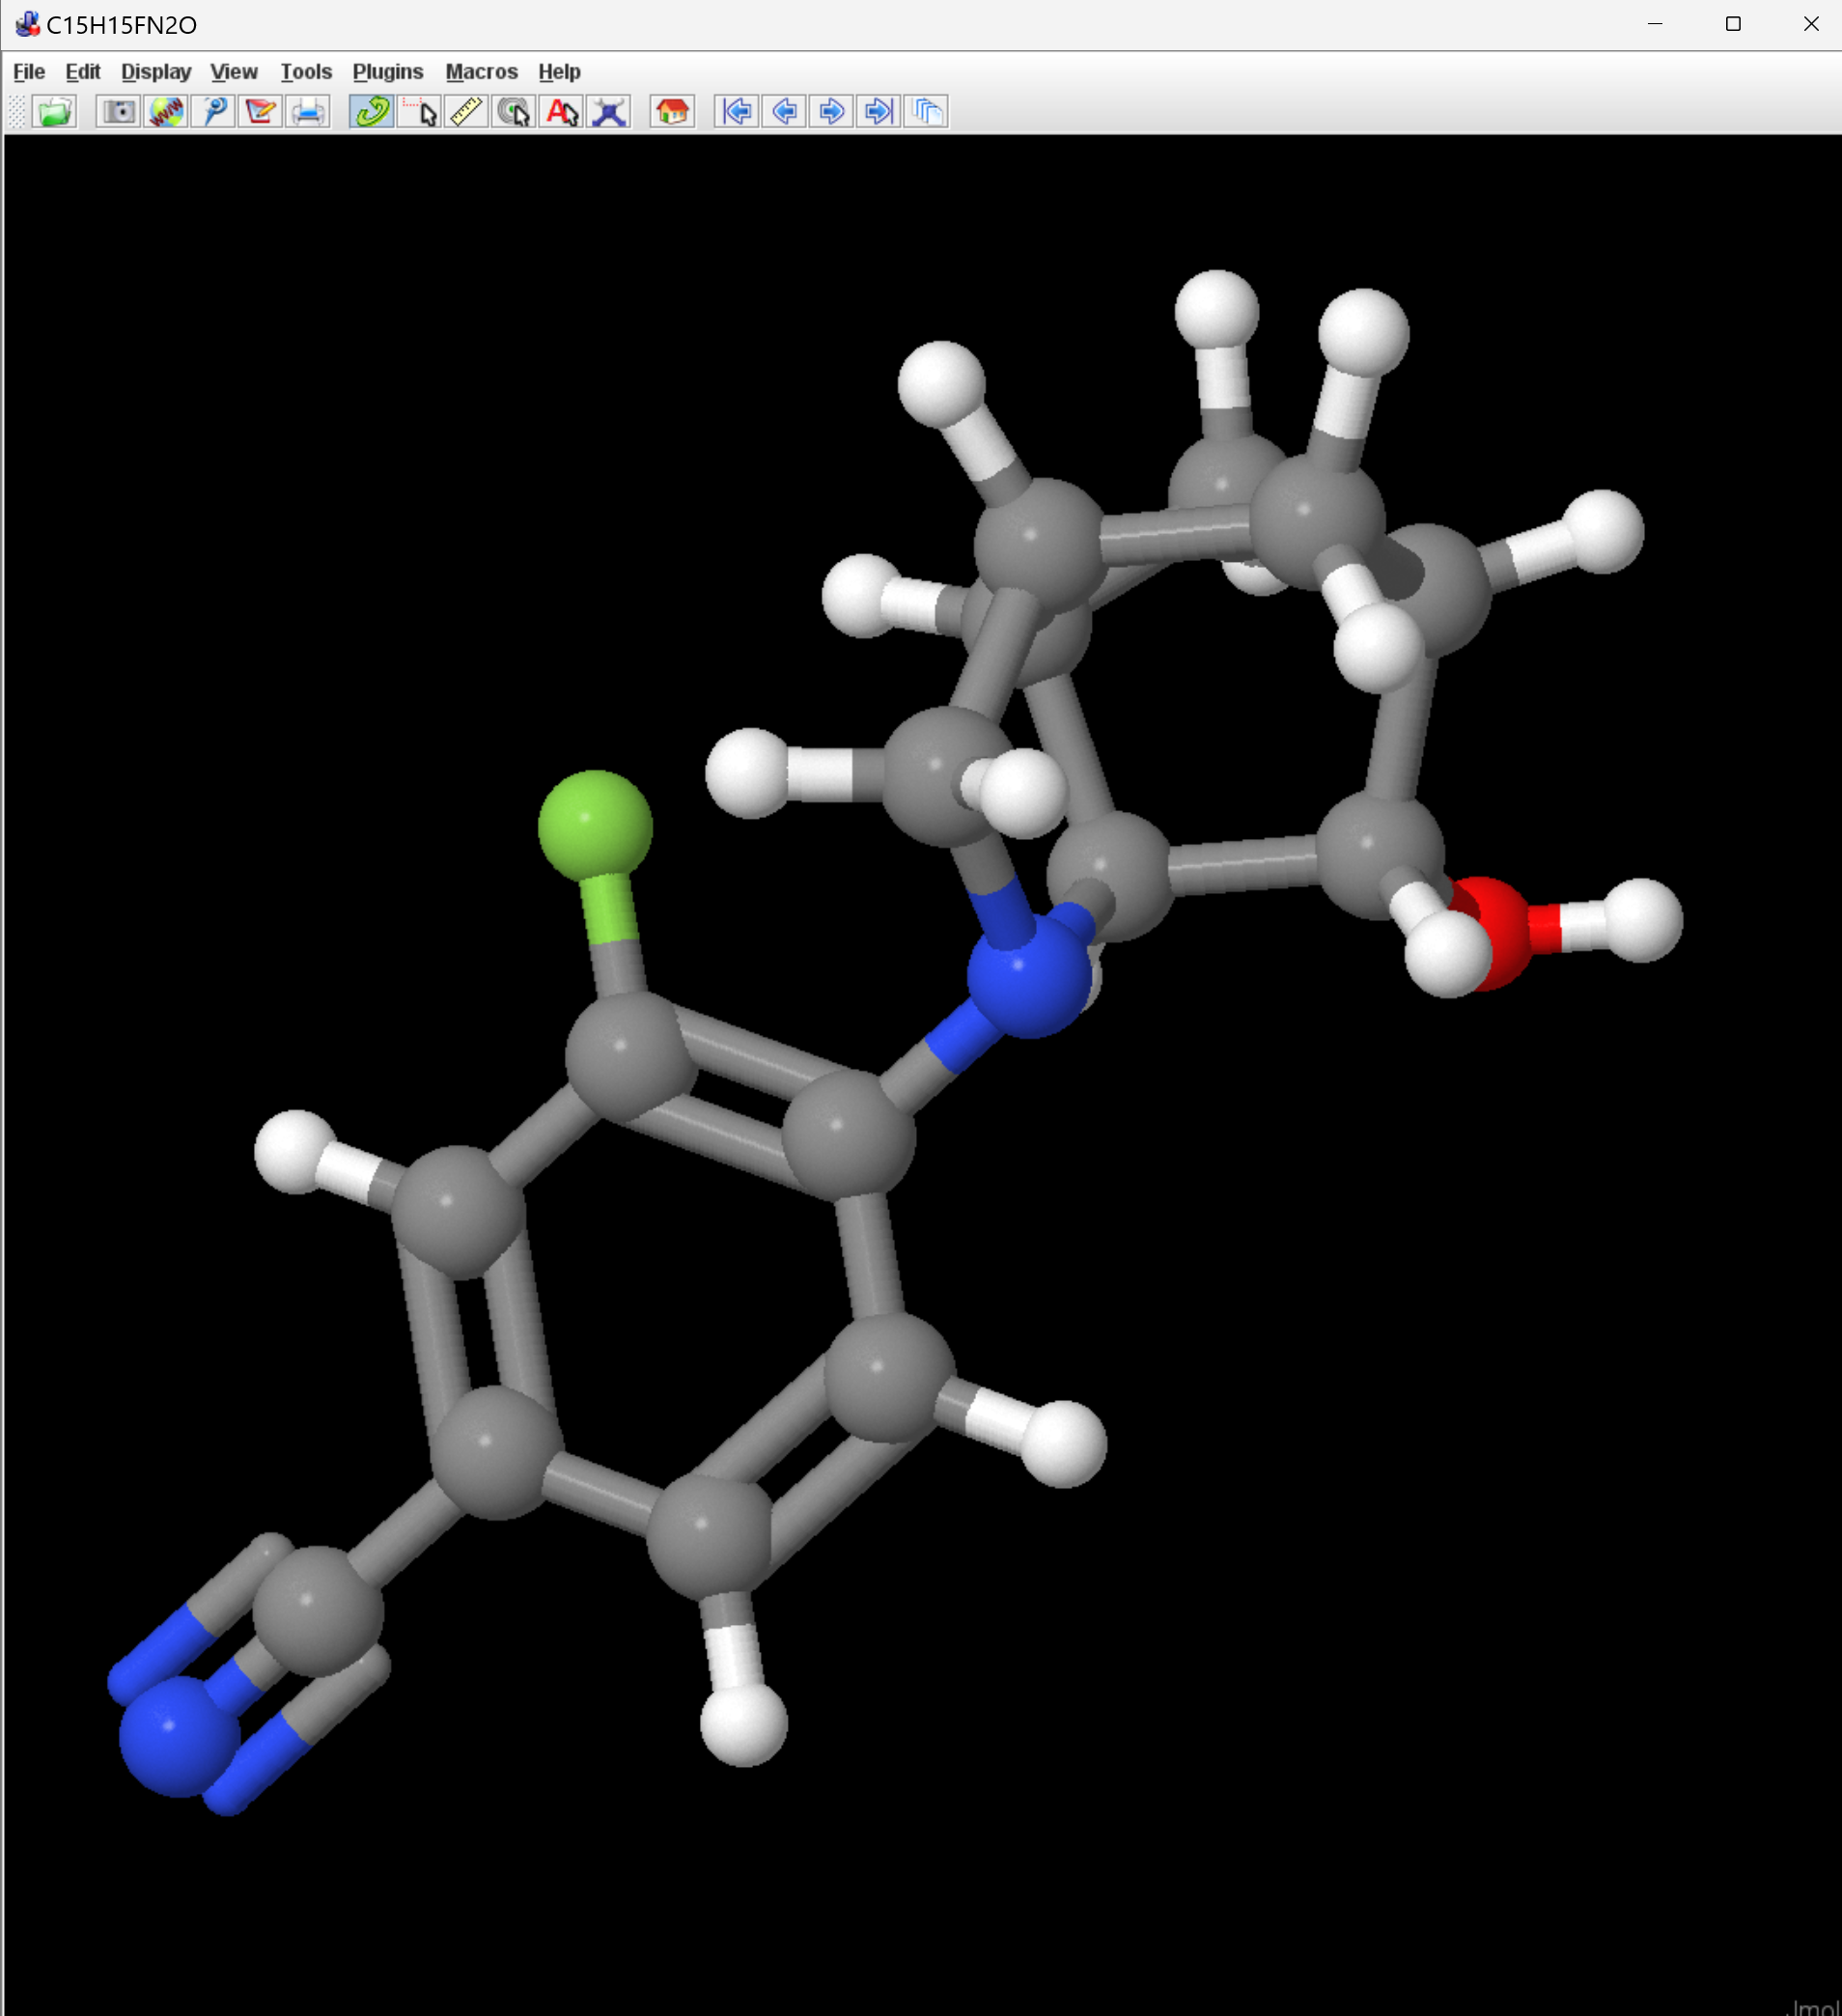1842x2016 pixels.
Task: Click the camera export image icon
Action: 118,111
